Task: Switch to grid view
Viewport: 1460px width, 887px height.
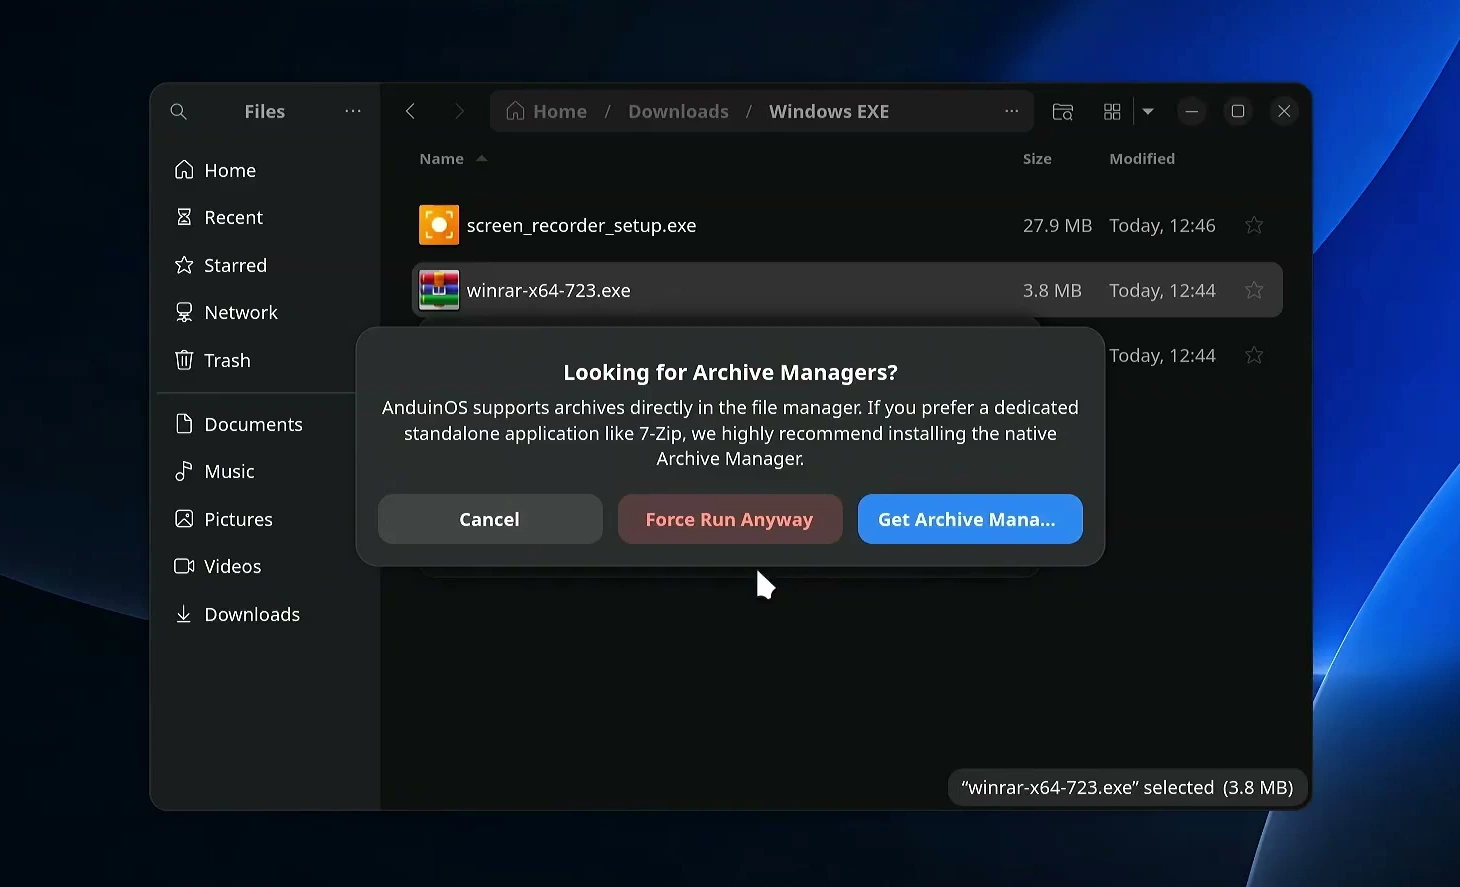Action: [x=1112, y=111]
